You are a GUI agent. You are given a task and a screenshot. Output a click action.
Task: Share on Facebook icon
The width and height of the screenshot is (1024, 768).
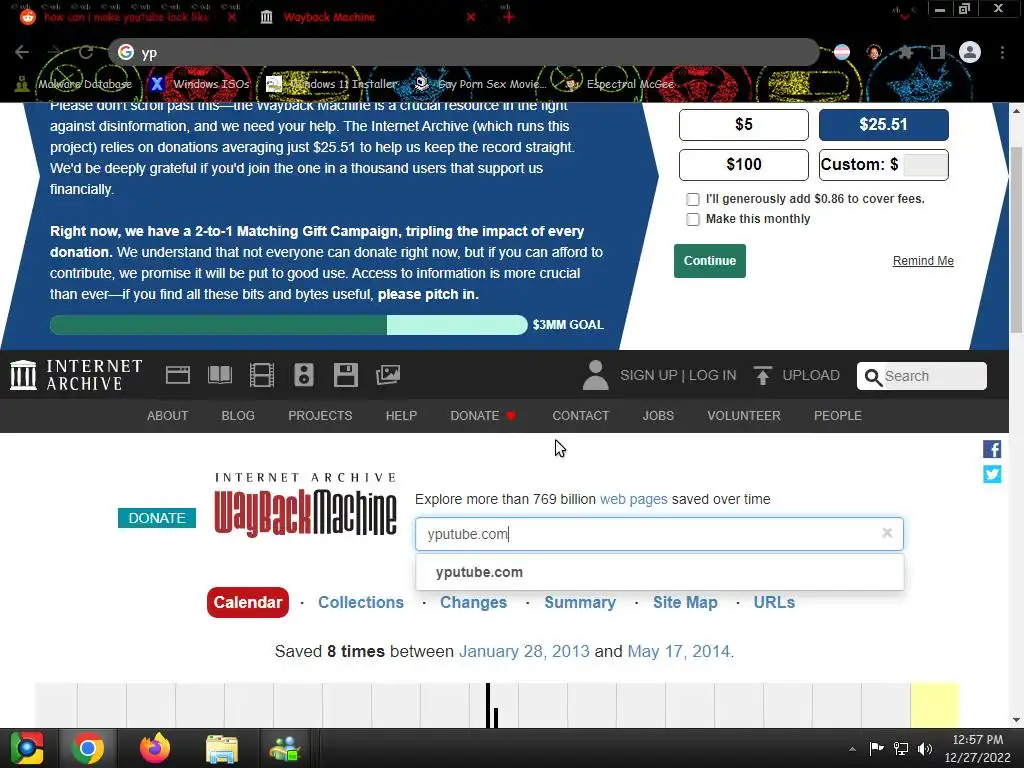(992, 449)
